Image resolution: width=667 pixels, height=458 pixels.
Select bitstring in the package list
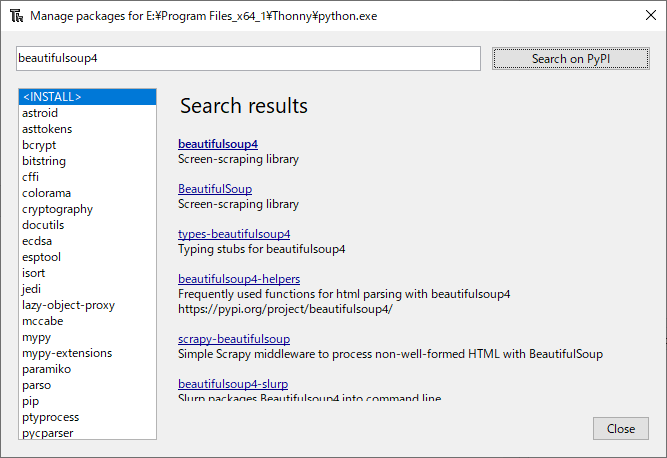[x=88, y=161]
